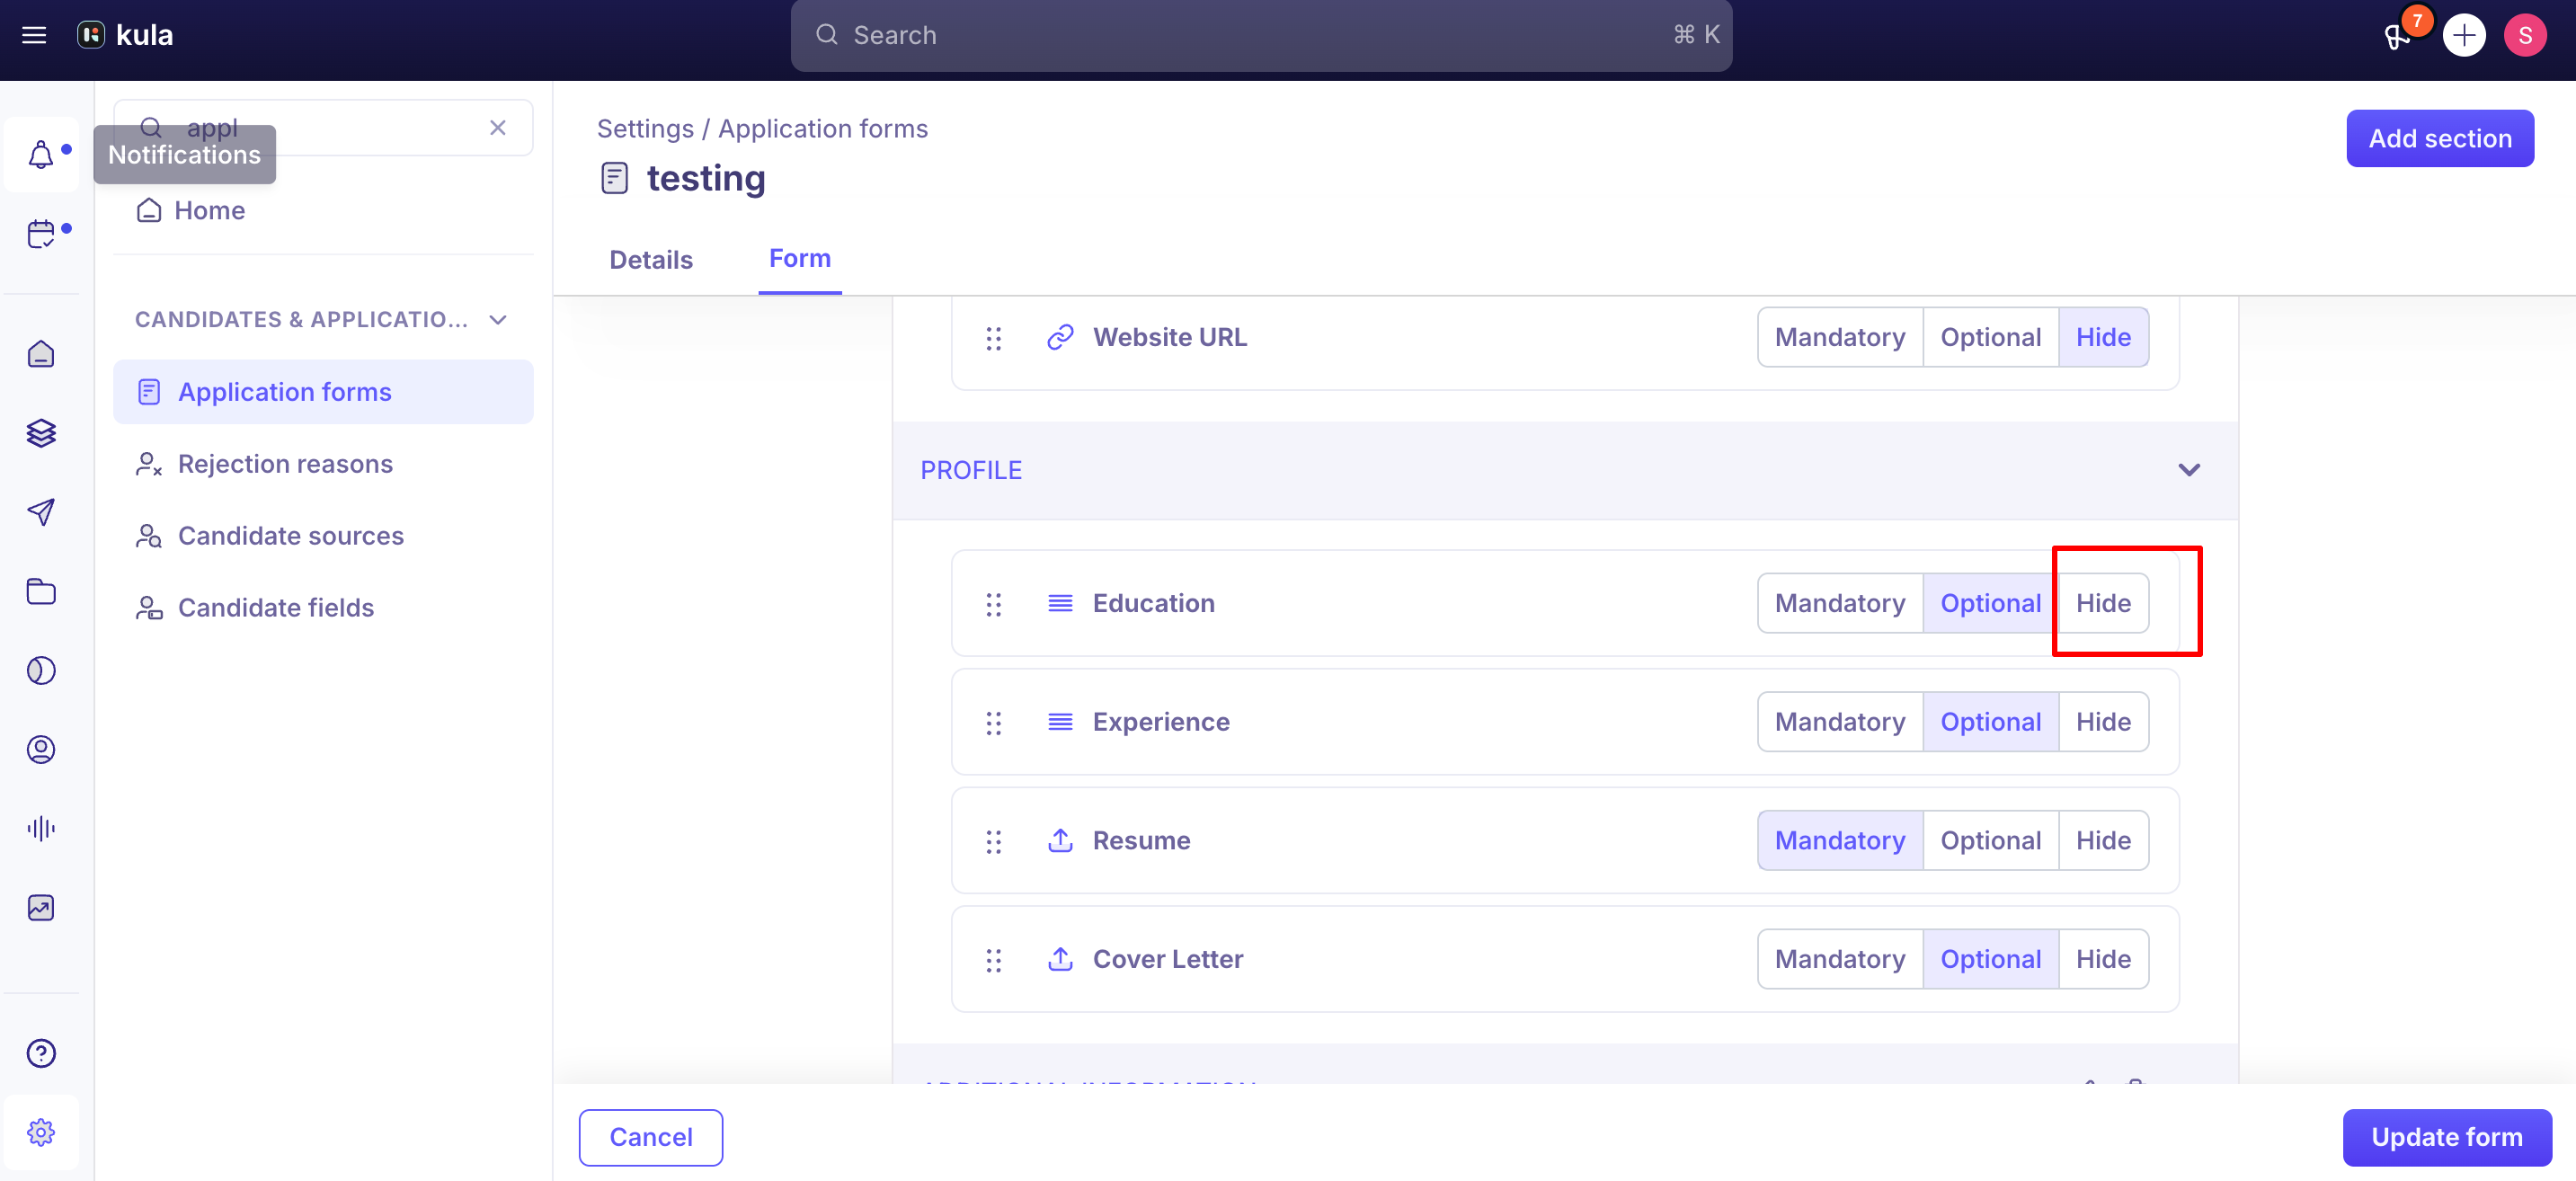Image resolution: width=2576 pixels, height=1181 pixels.
Task: Click the Cover Letter upload icon
Action: pyautogui.click(x=1060, y=959)
